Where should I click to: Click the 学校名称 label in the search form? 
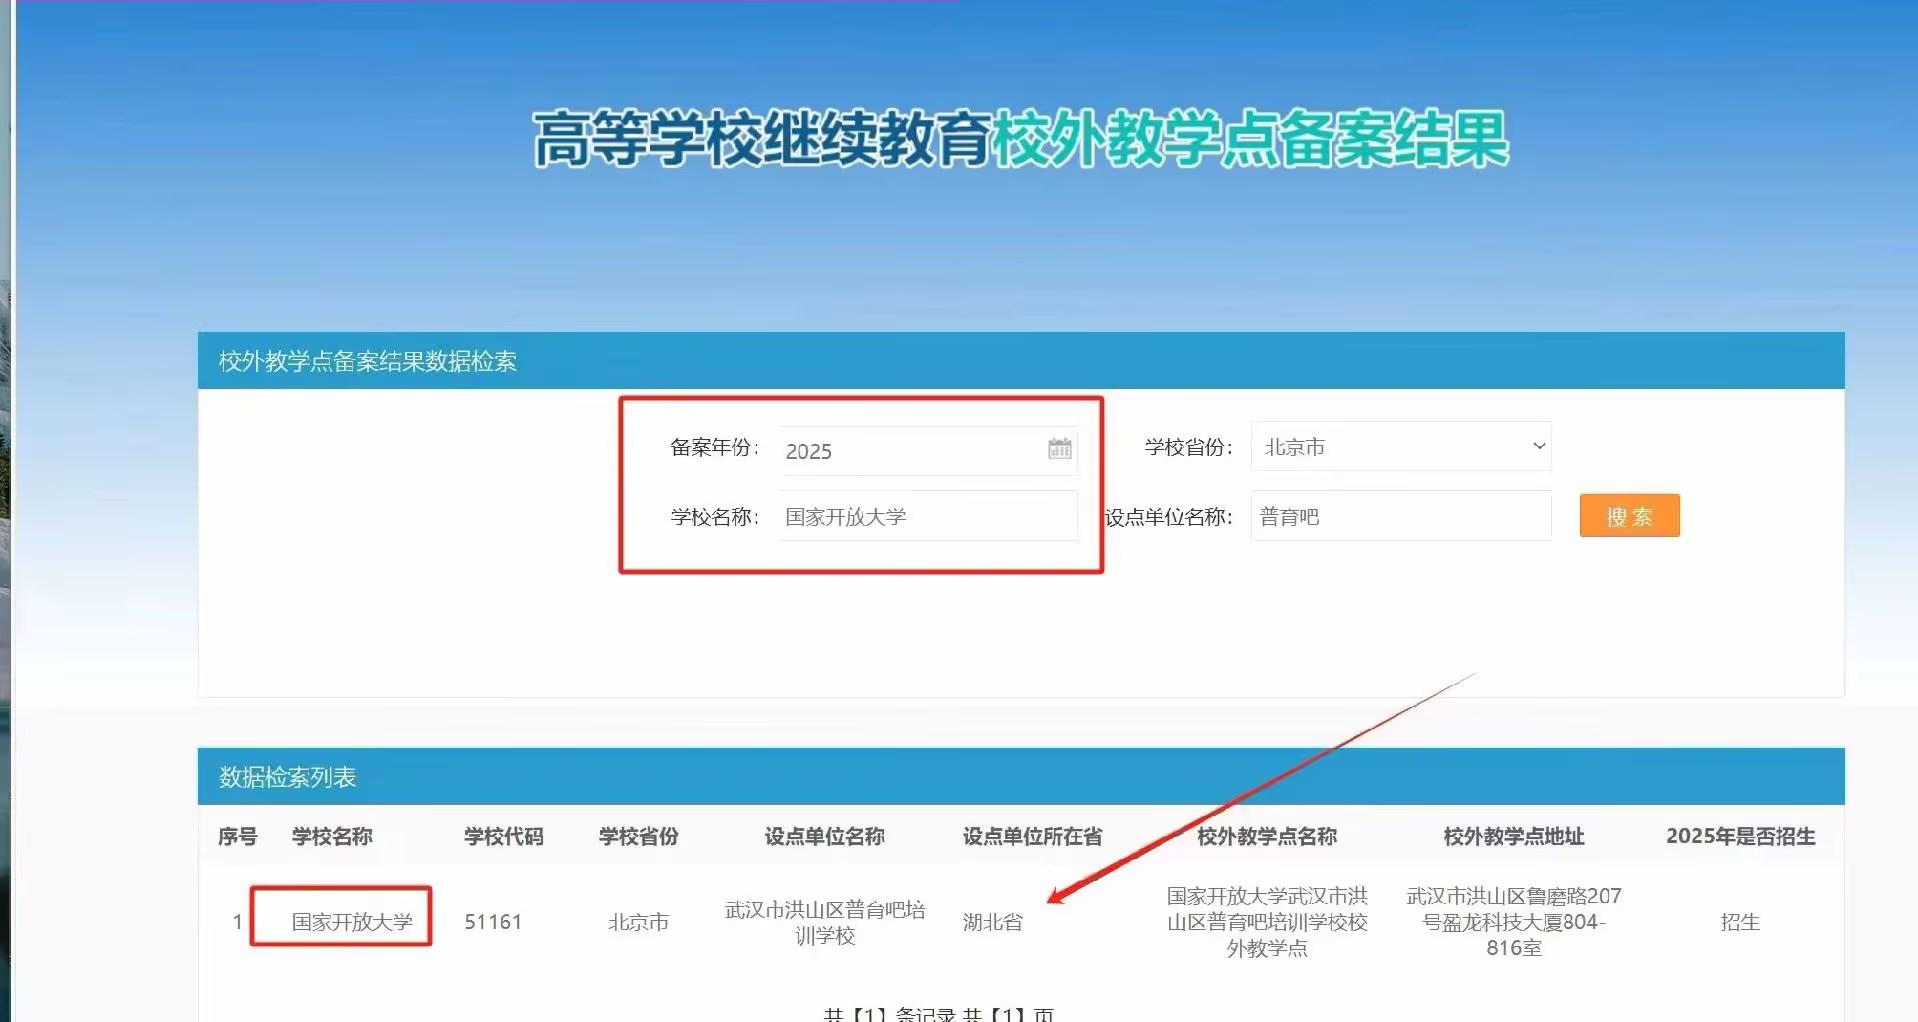[x=714, y=516]
